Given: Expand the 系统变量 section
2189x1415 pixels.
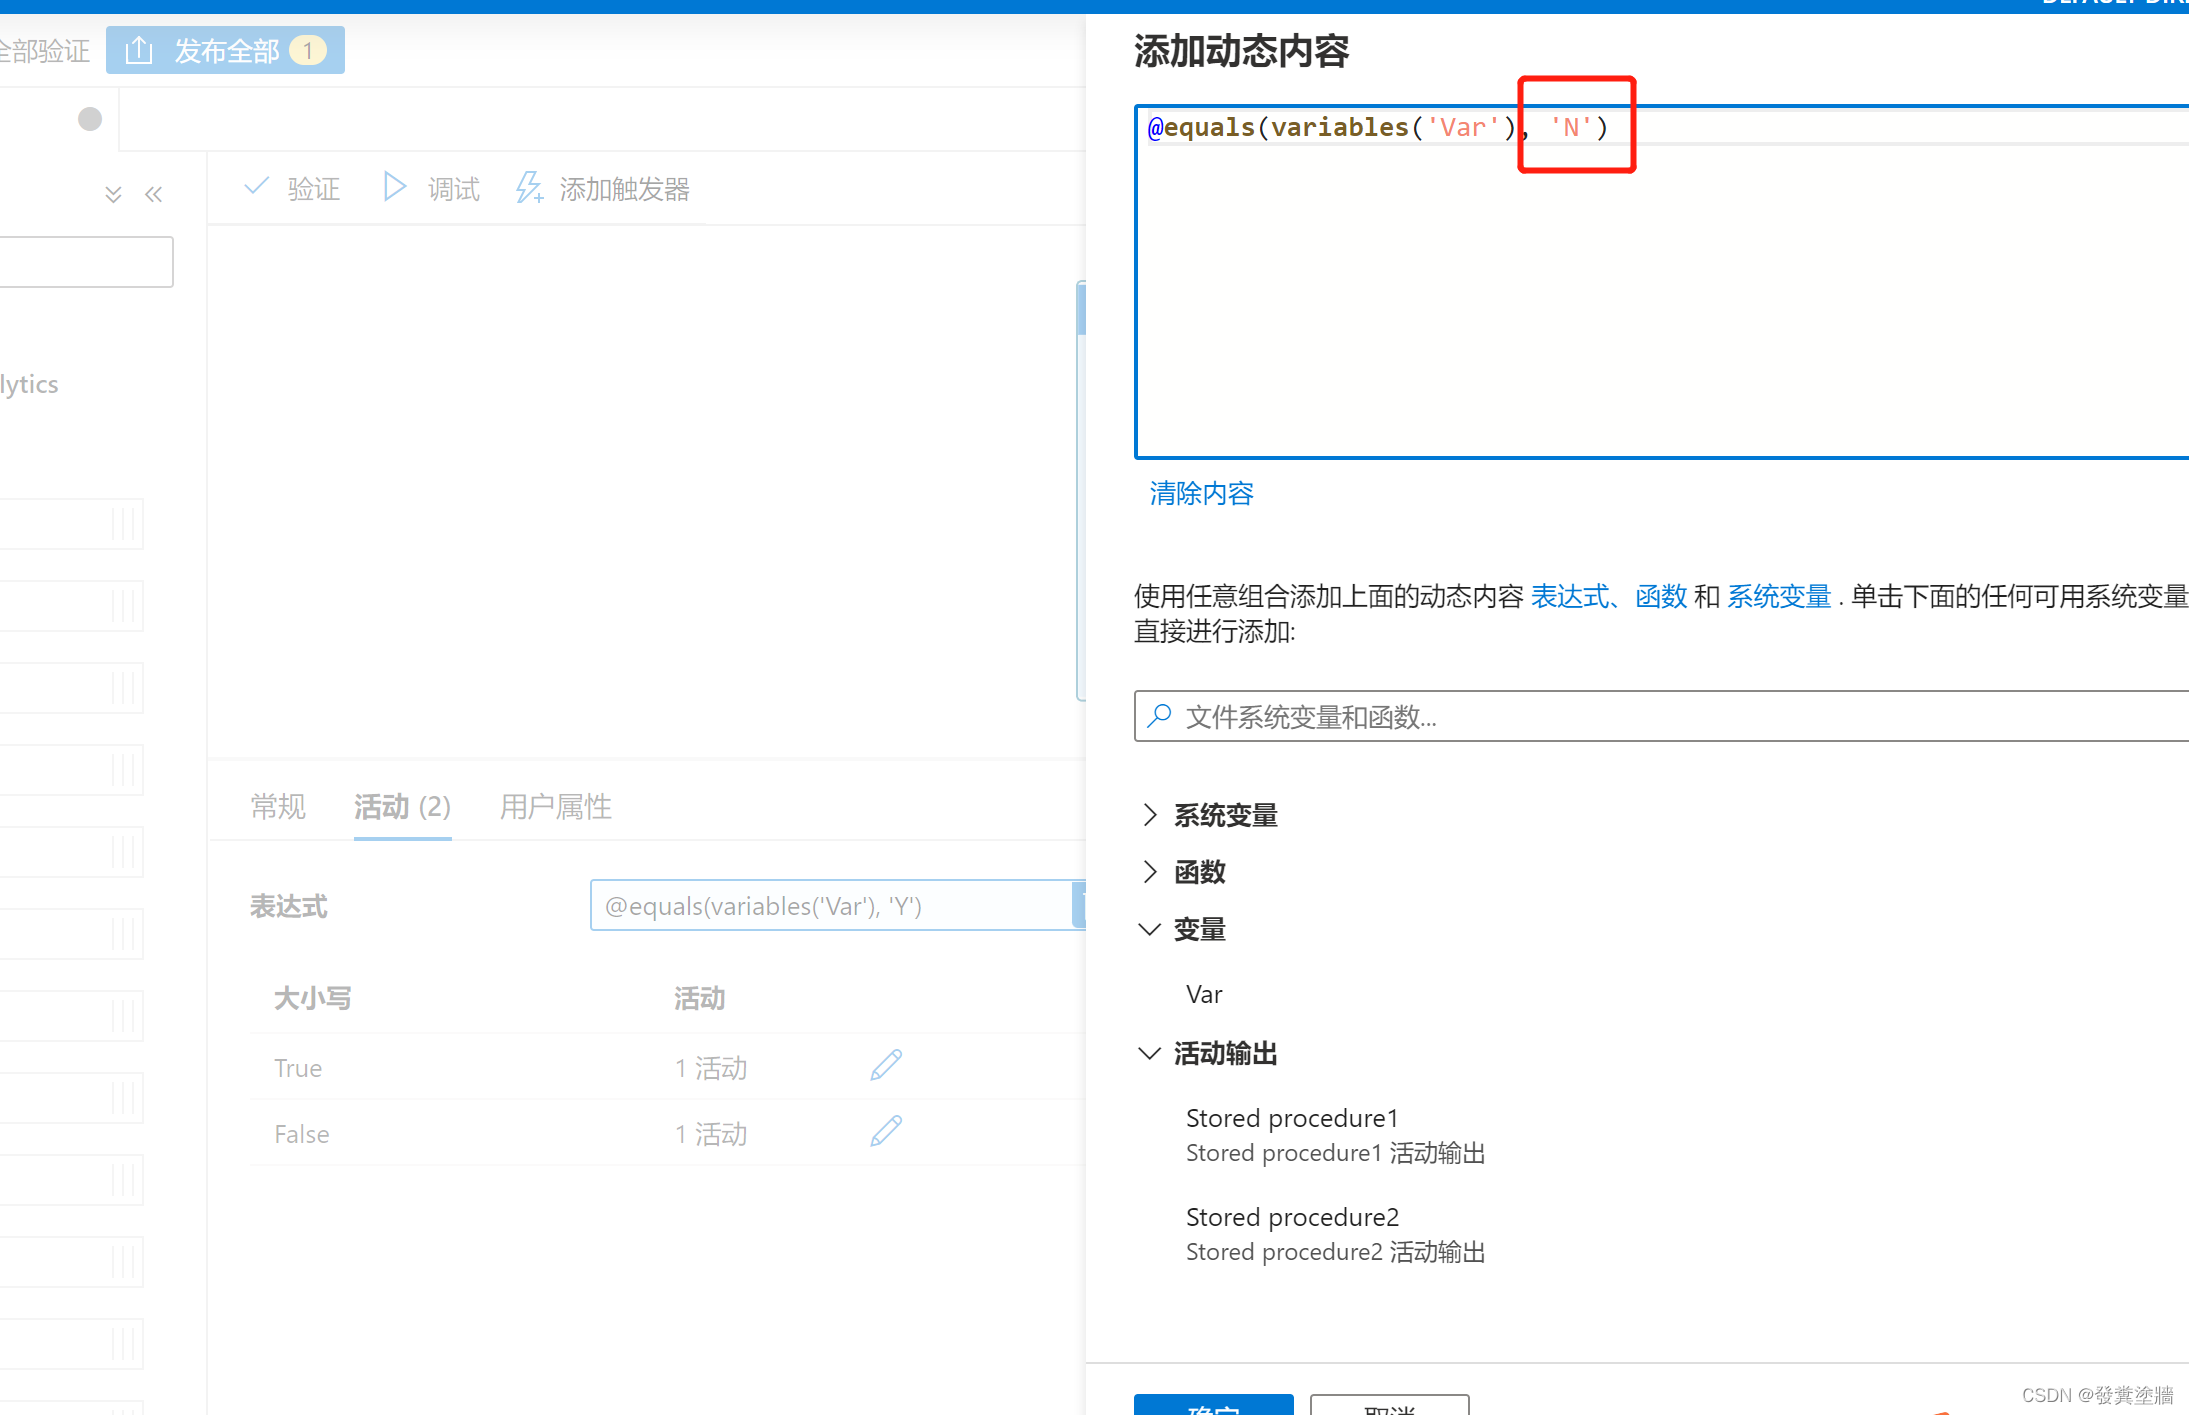Looking at the screenshot, I should [1150, 815].
